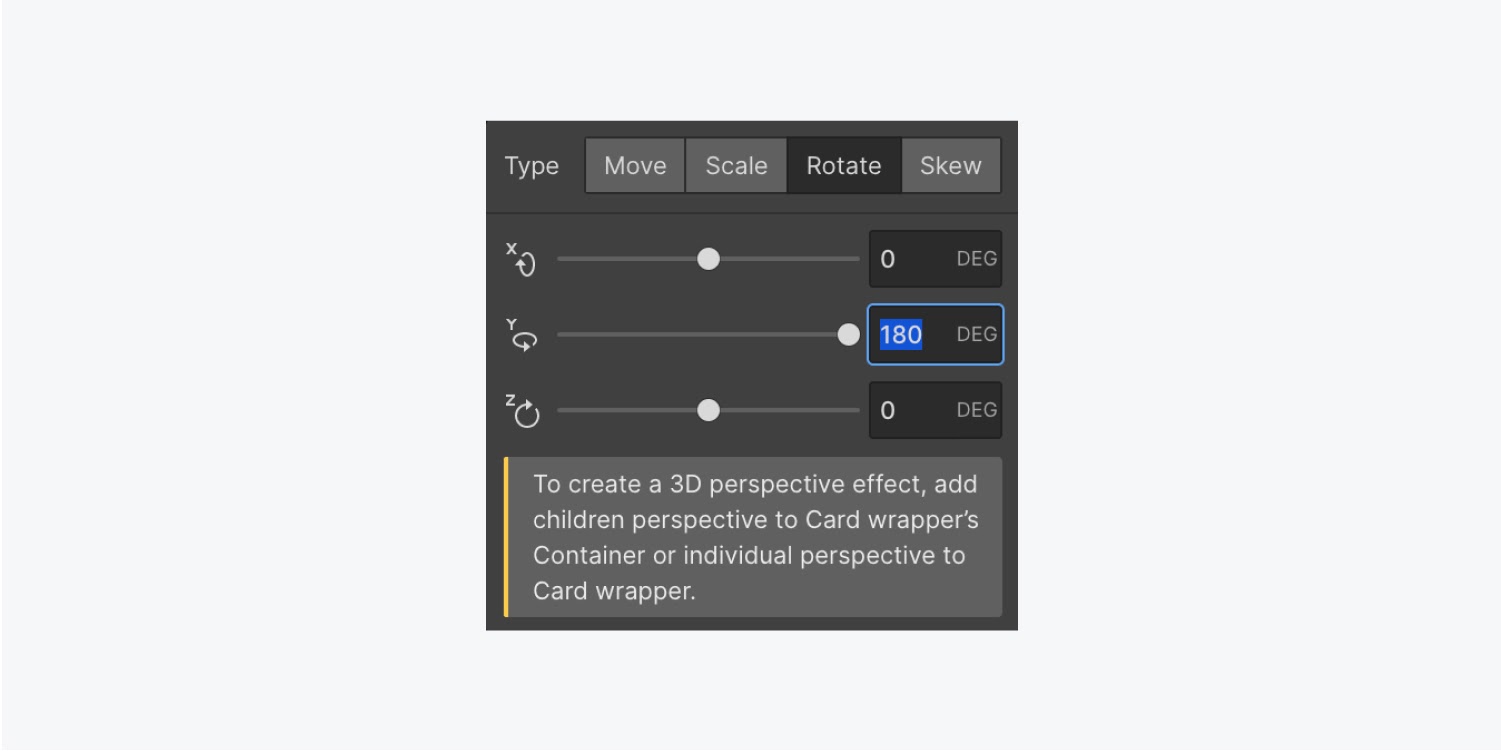Click Z slider track left of handle
The image size is (1501, 751).
coord(627,411)
